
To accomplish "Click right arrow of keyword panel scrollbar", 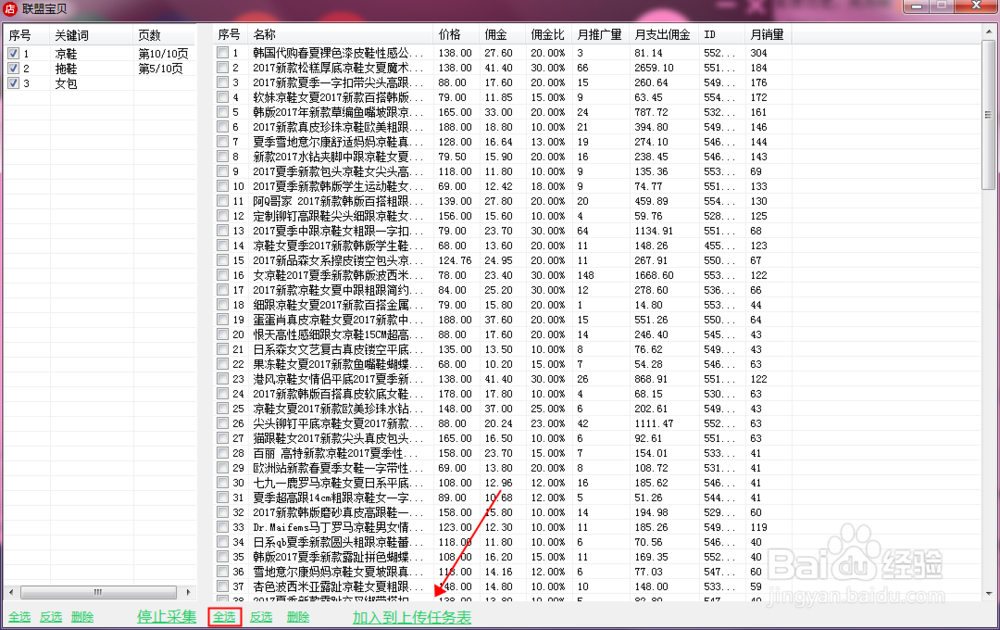I will click(x=189, y=592).
